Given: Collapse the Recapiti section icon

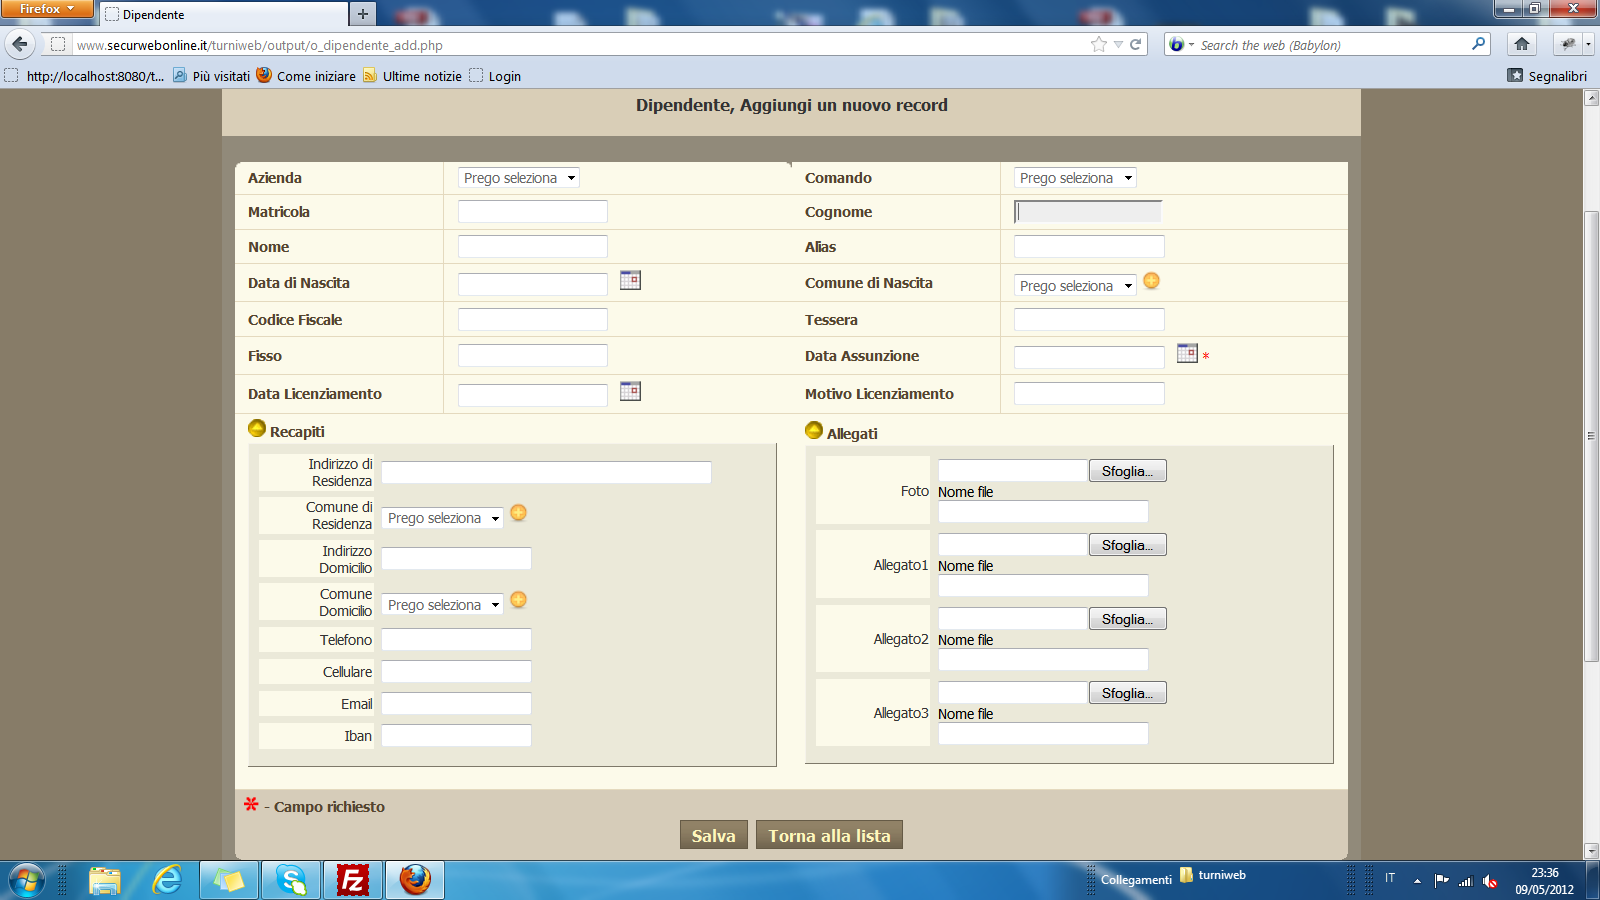Looking at the screenshot, I should click(257, 429).
